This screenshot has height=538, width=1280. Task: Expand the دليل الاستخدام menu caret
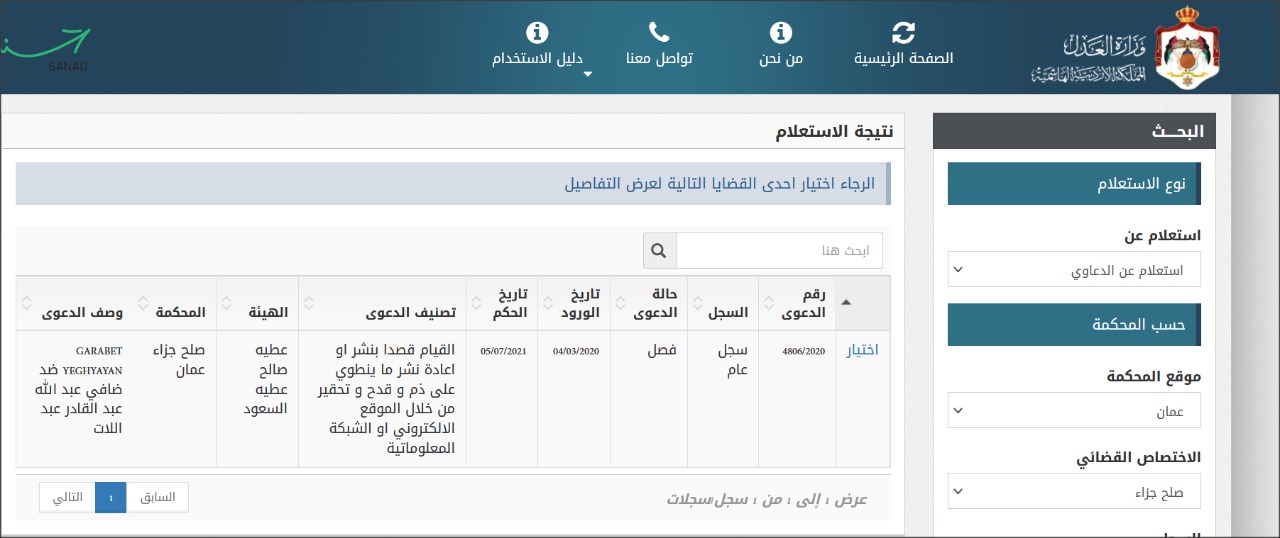588,75
